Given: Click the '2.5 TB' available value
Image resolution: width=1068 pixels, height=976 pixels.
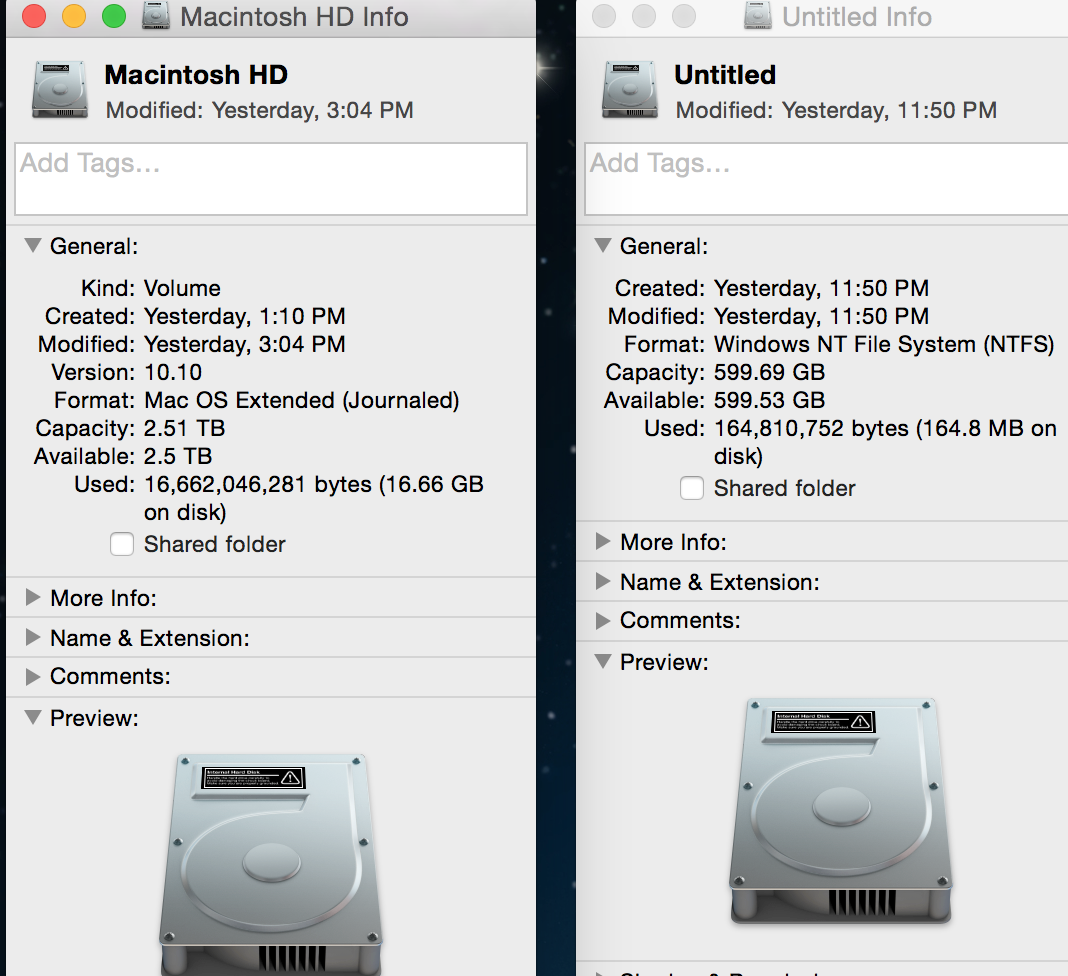Looking at the screenshot, I should [178, 456].
